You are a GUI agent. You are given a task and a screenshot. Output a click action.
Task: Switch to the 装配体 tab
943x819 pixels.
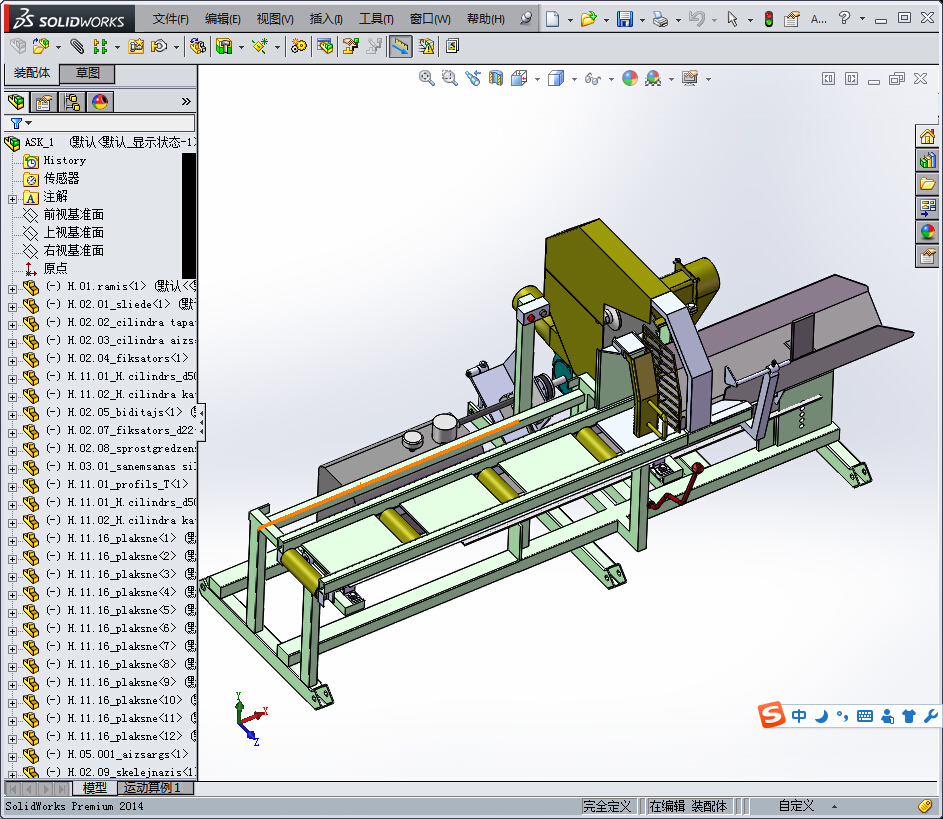point(32,73)
